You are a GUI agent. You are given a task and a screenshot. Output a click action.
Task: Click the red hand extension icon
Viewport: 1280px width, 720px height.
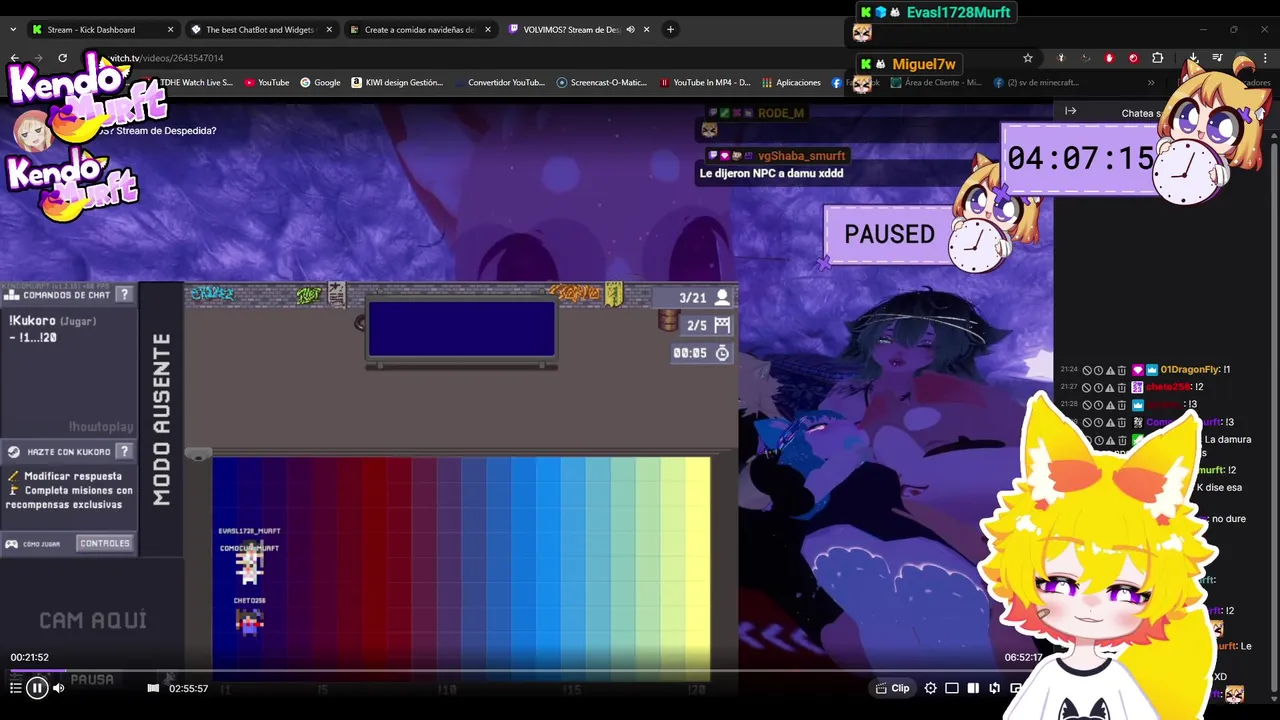click(1109, 58)
